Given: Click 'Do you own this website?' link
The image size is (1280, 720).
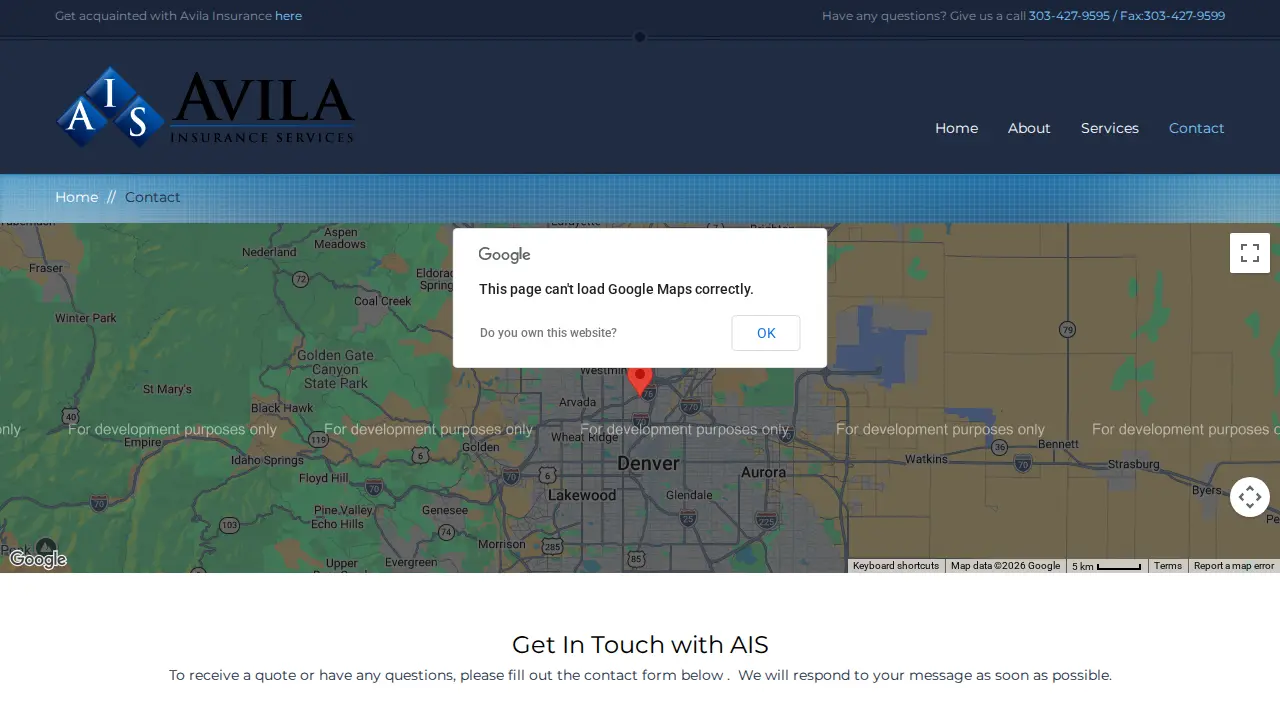Looking at the screenshot, I should (x=548, y=333).
